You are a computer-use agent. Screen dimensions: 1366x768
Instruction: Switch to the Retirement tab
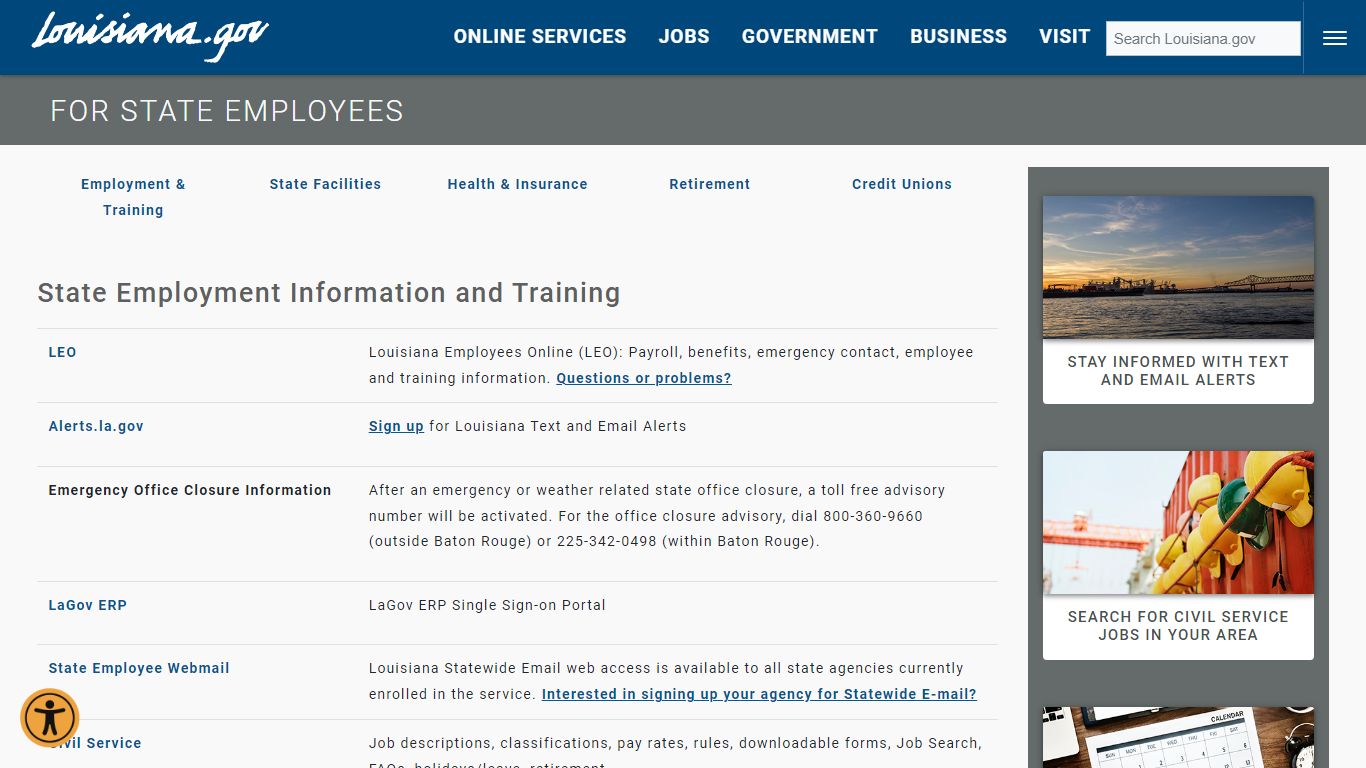(x=709, y=184)
